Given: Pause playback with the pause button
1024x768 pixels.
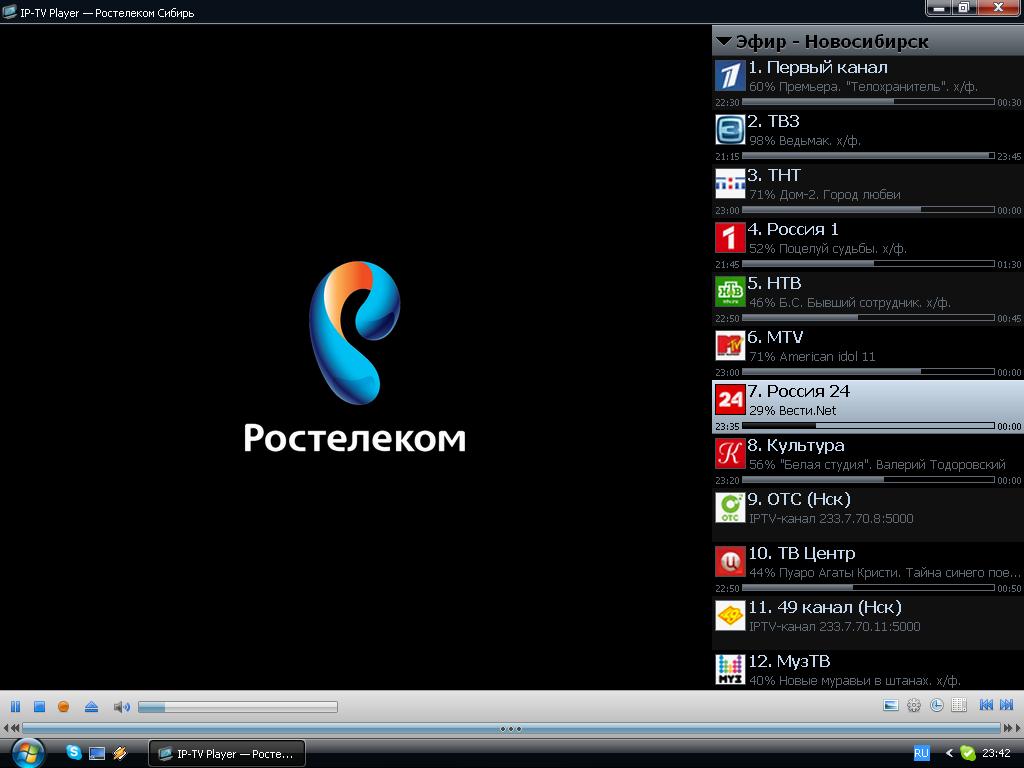Looking at the screenshot, I should pos(15,706).
